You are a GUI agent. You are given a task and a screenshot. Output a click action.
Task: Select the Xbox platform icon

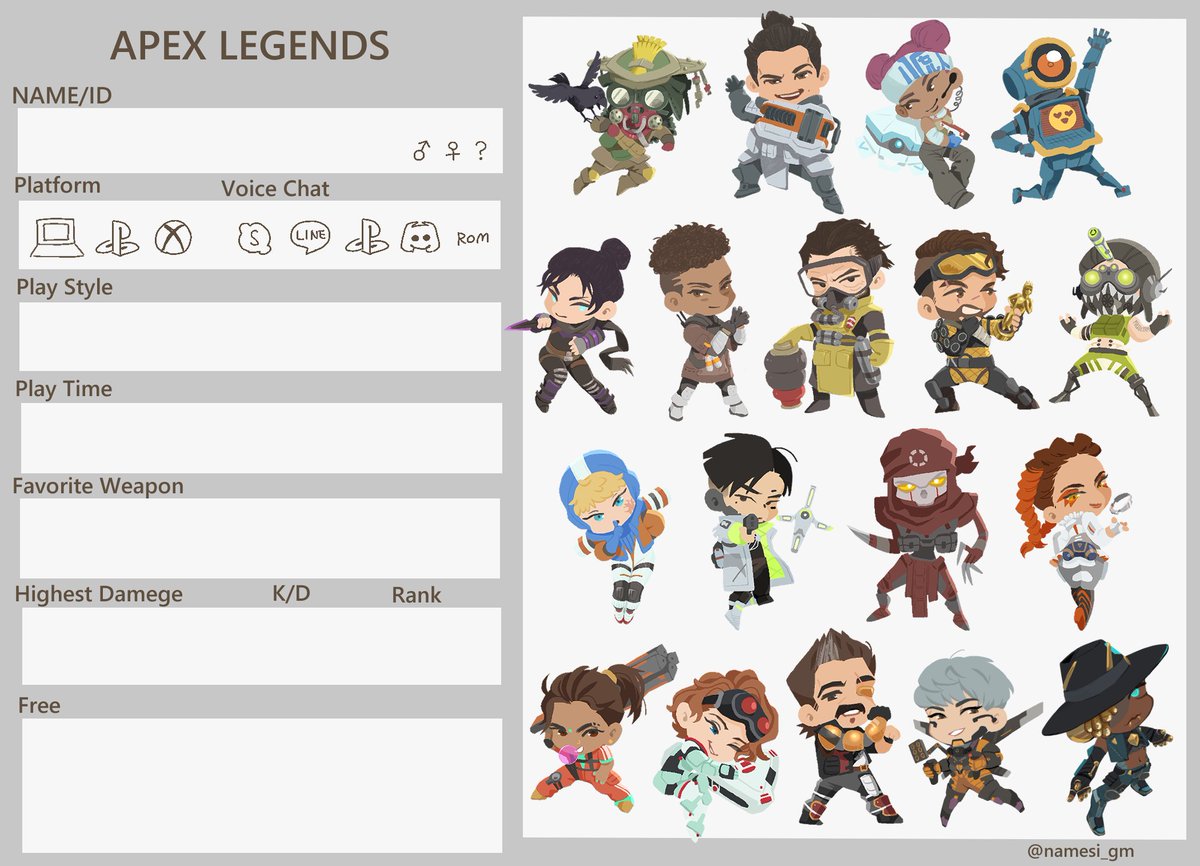(x=173, y=238)
